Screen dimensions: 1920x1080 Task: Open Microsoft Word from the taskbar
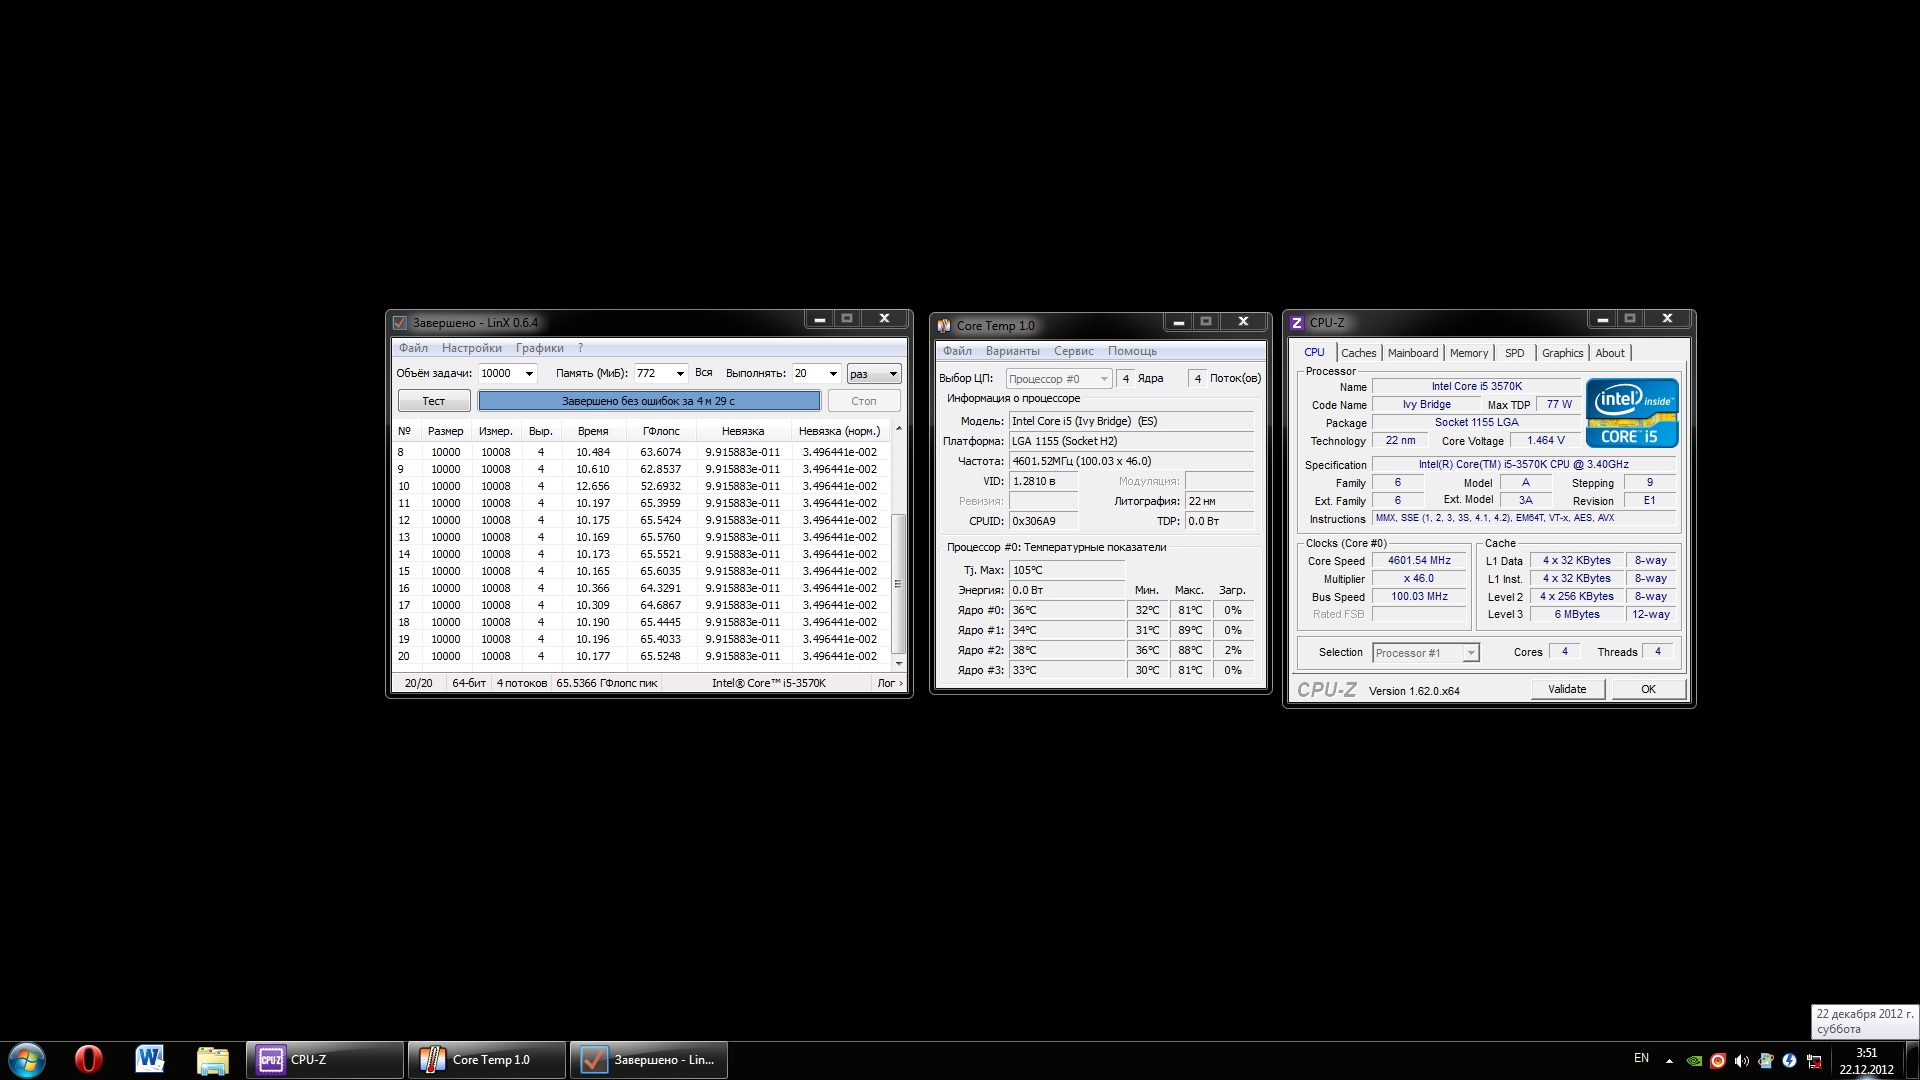click(x=150, y=1060)
